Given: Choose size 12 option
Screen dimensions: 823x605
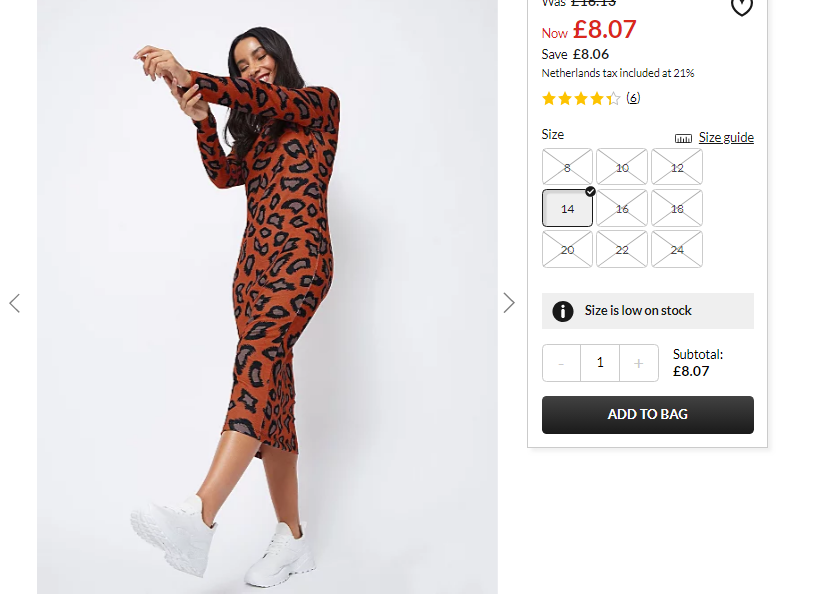Looking at the screenshot, I should (677, 167).
